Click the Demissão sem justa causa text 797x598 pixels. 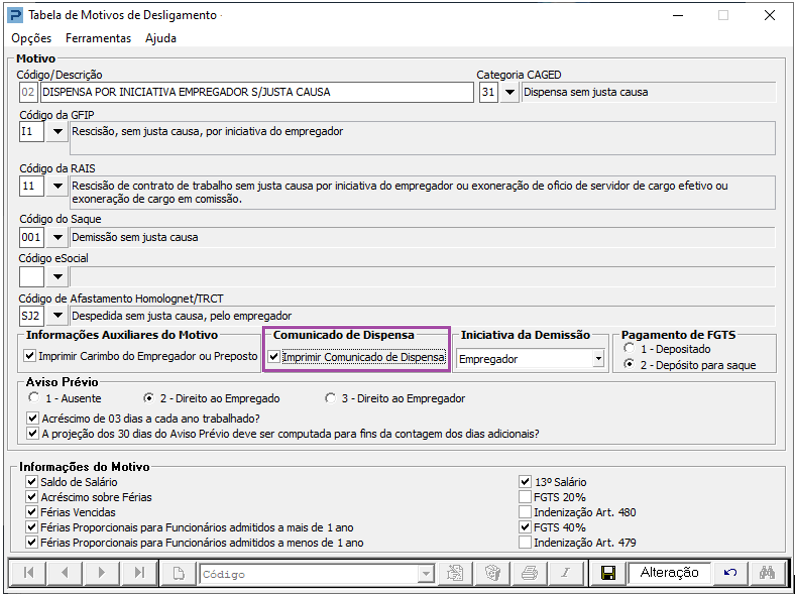click(x=135, y=237)
